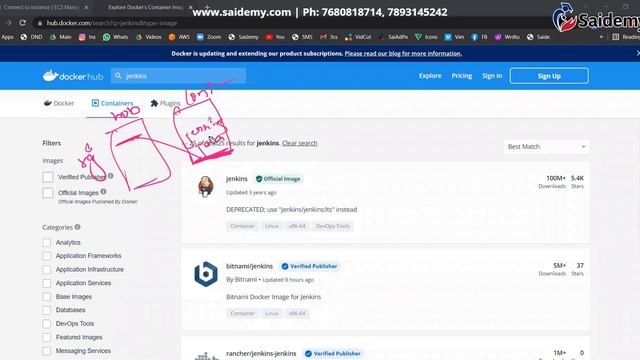Enable the Official Images filter checkbox

(48, 193)
